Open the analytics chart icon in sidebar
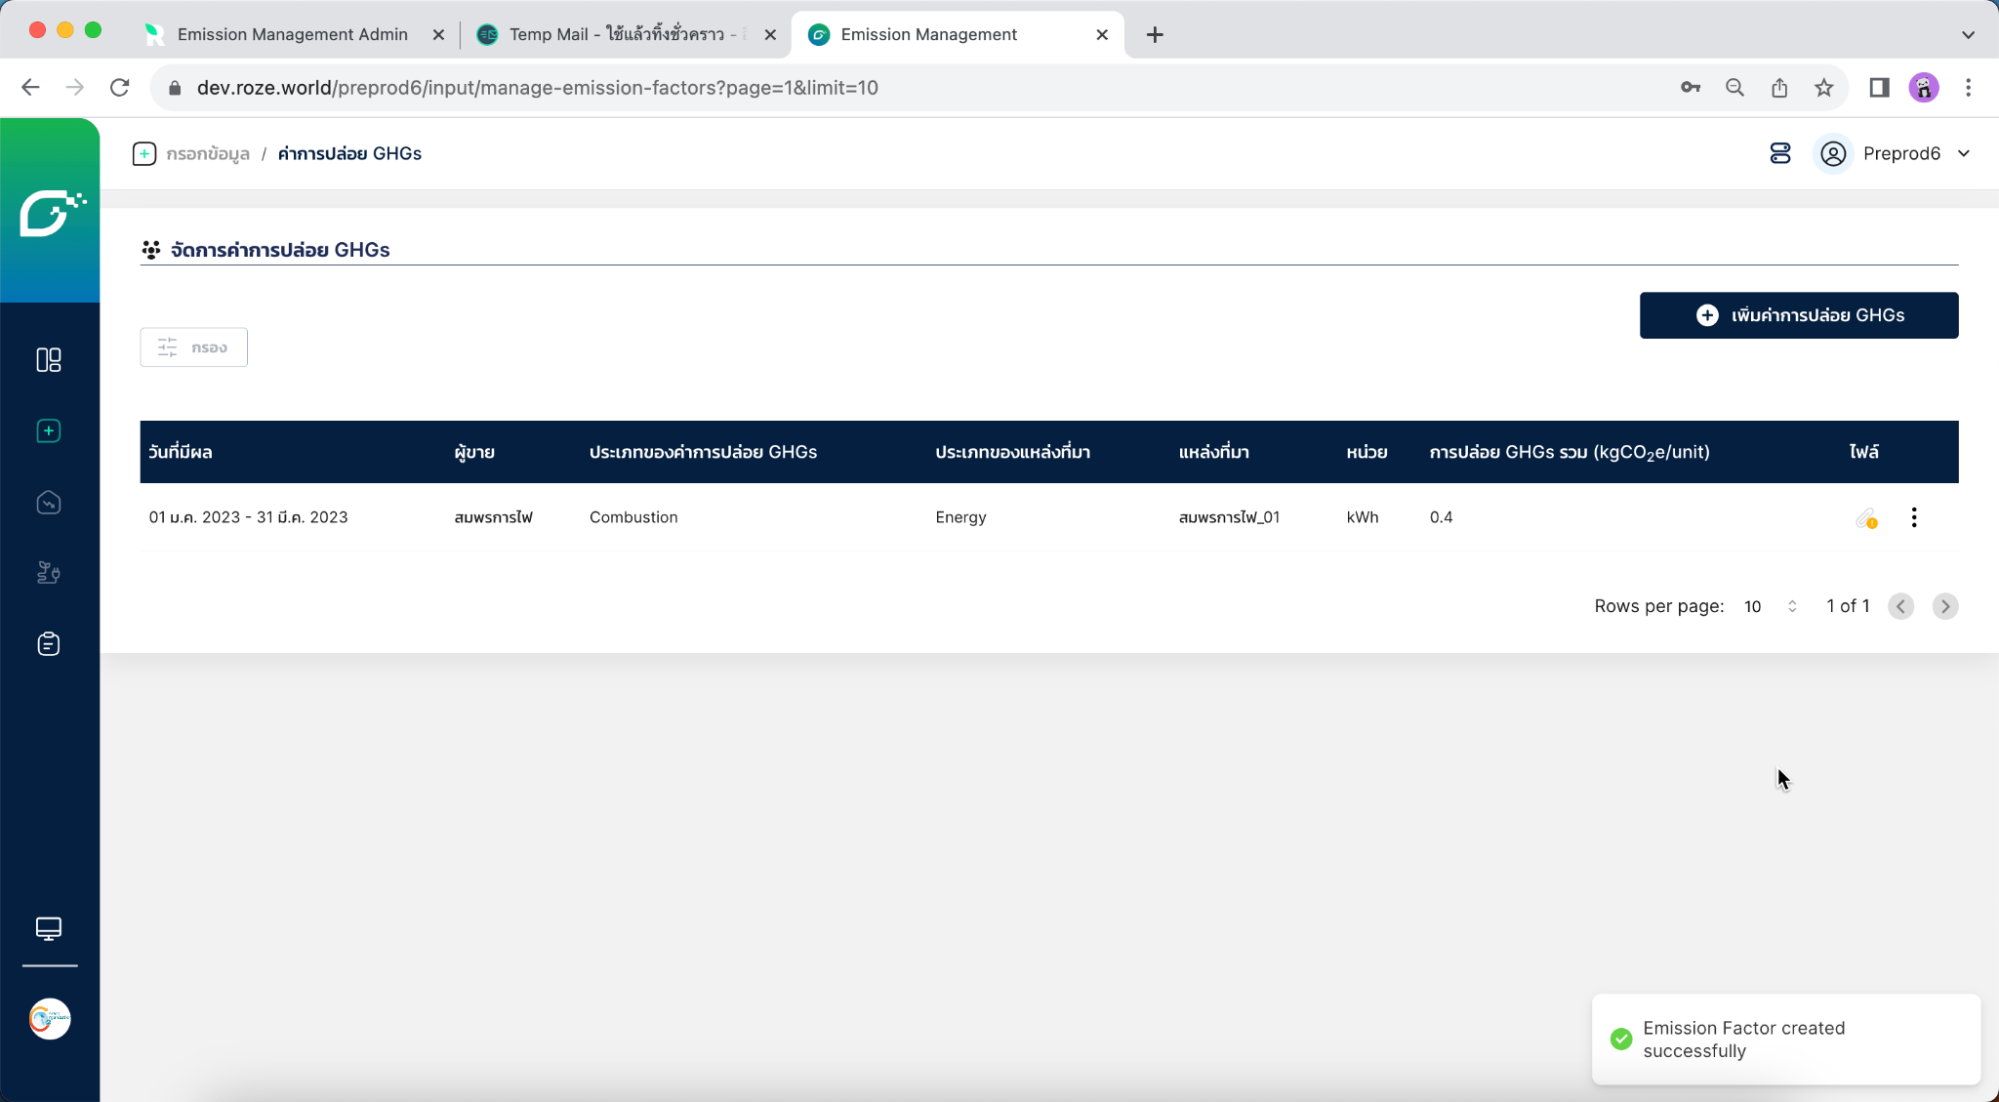The height and width of the screenshot is (1102, 1999). (x=48, y=503)
